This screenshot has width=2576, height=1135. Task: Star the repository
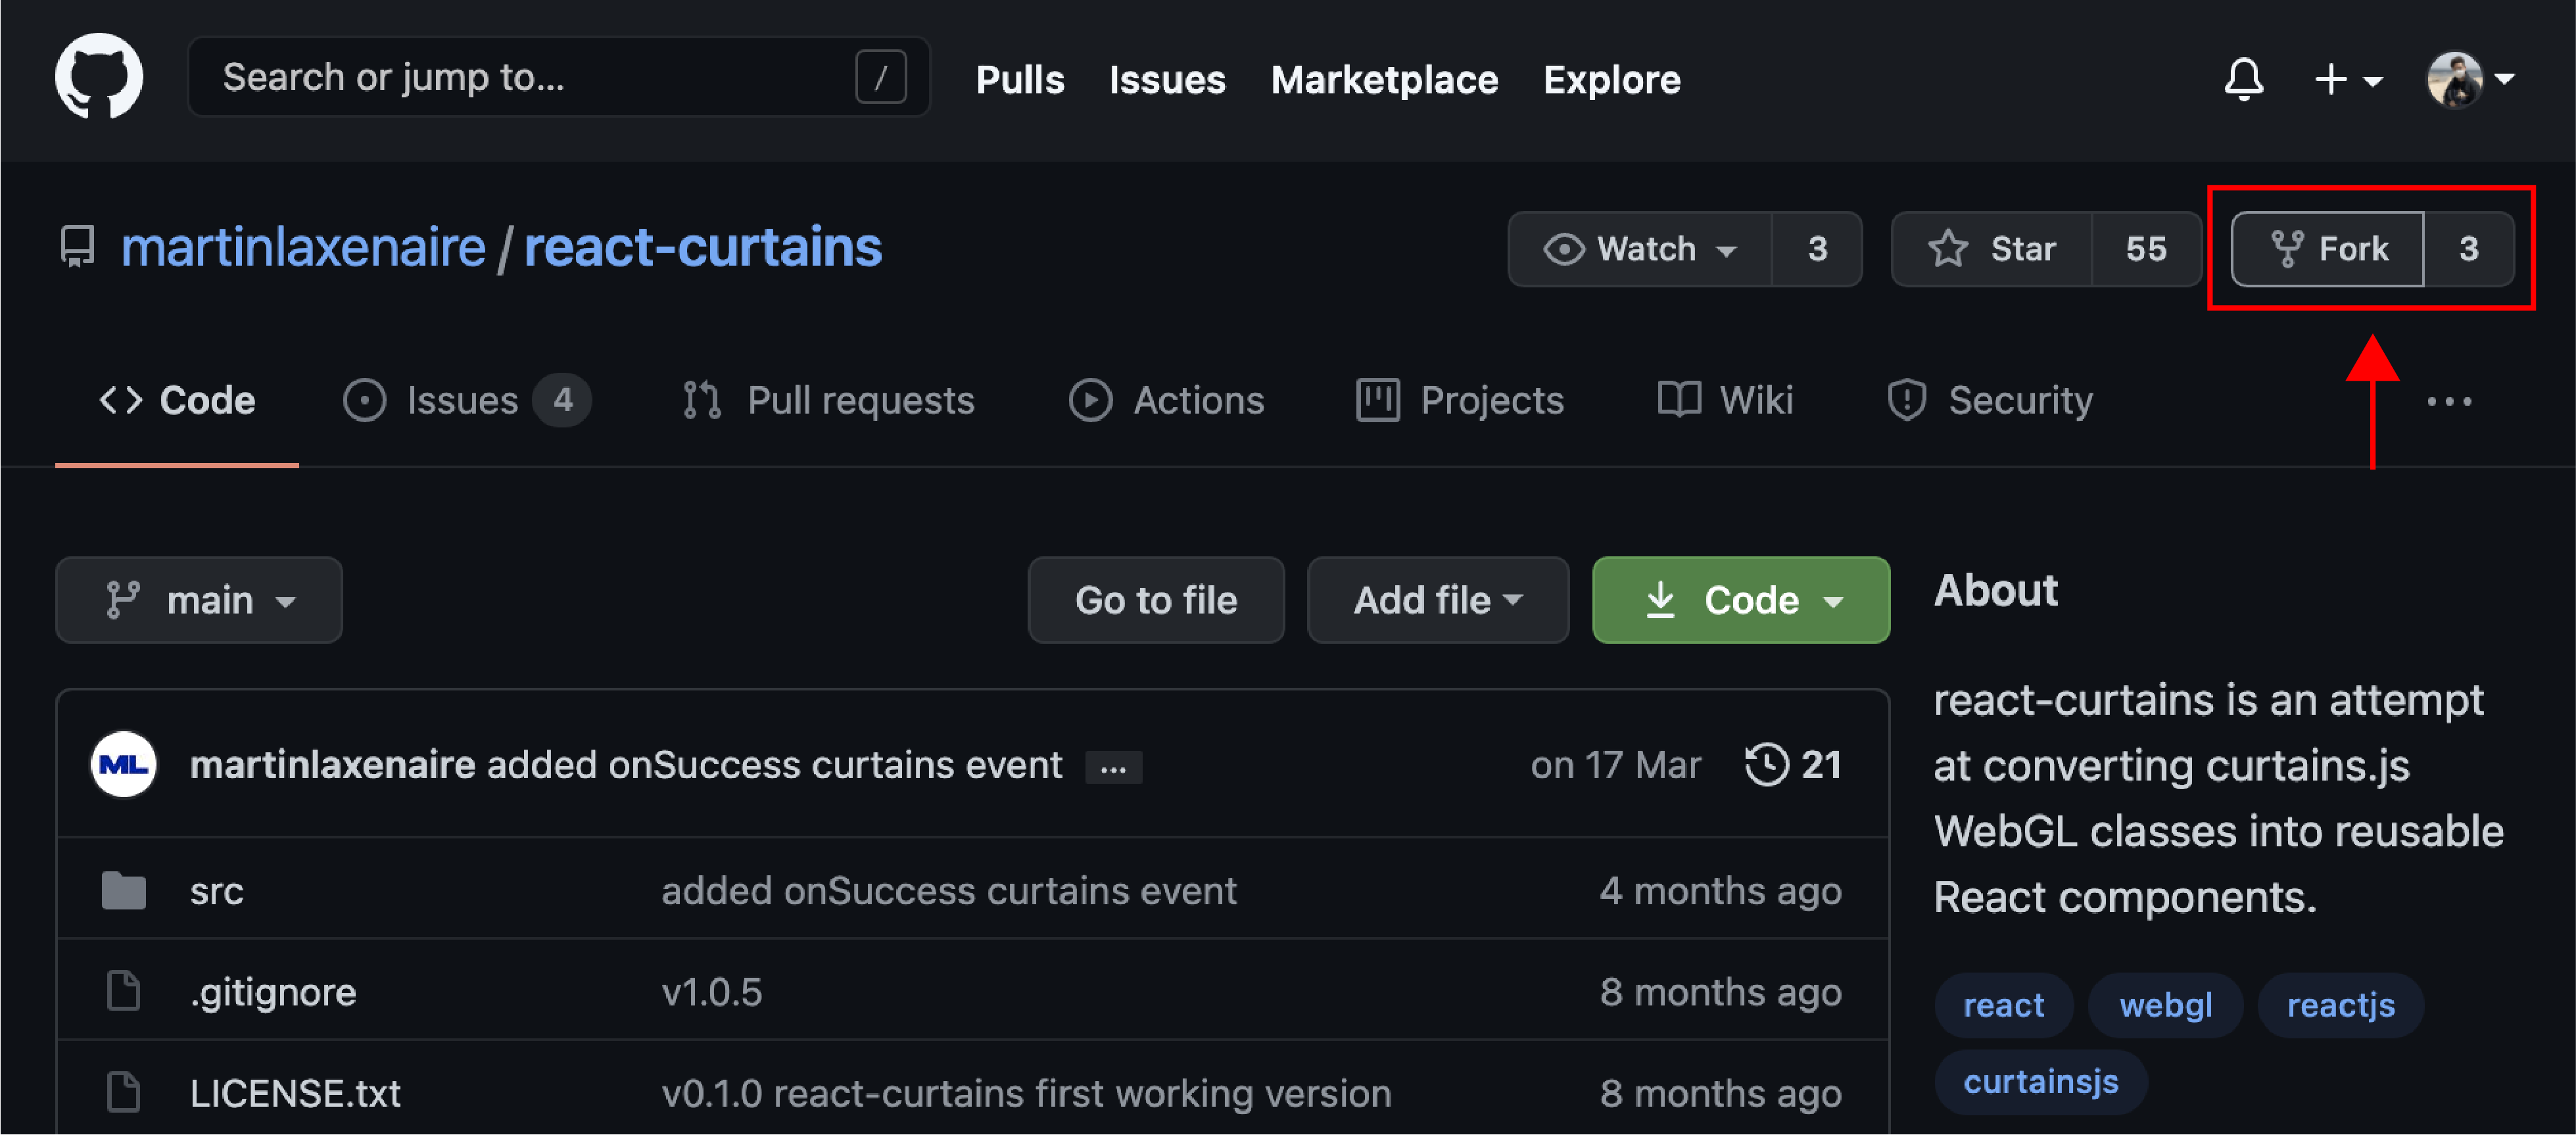(1991, 249)
